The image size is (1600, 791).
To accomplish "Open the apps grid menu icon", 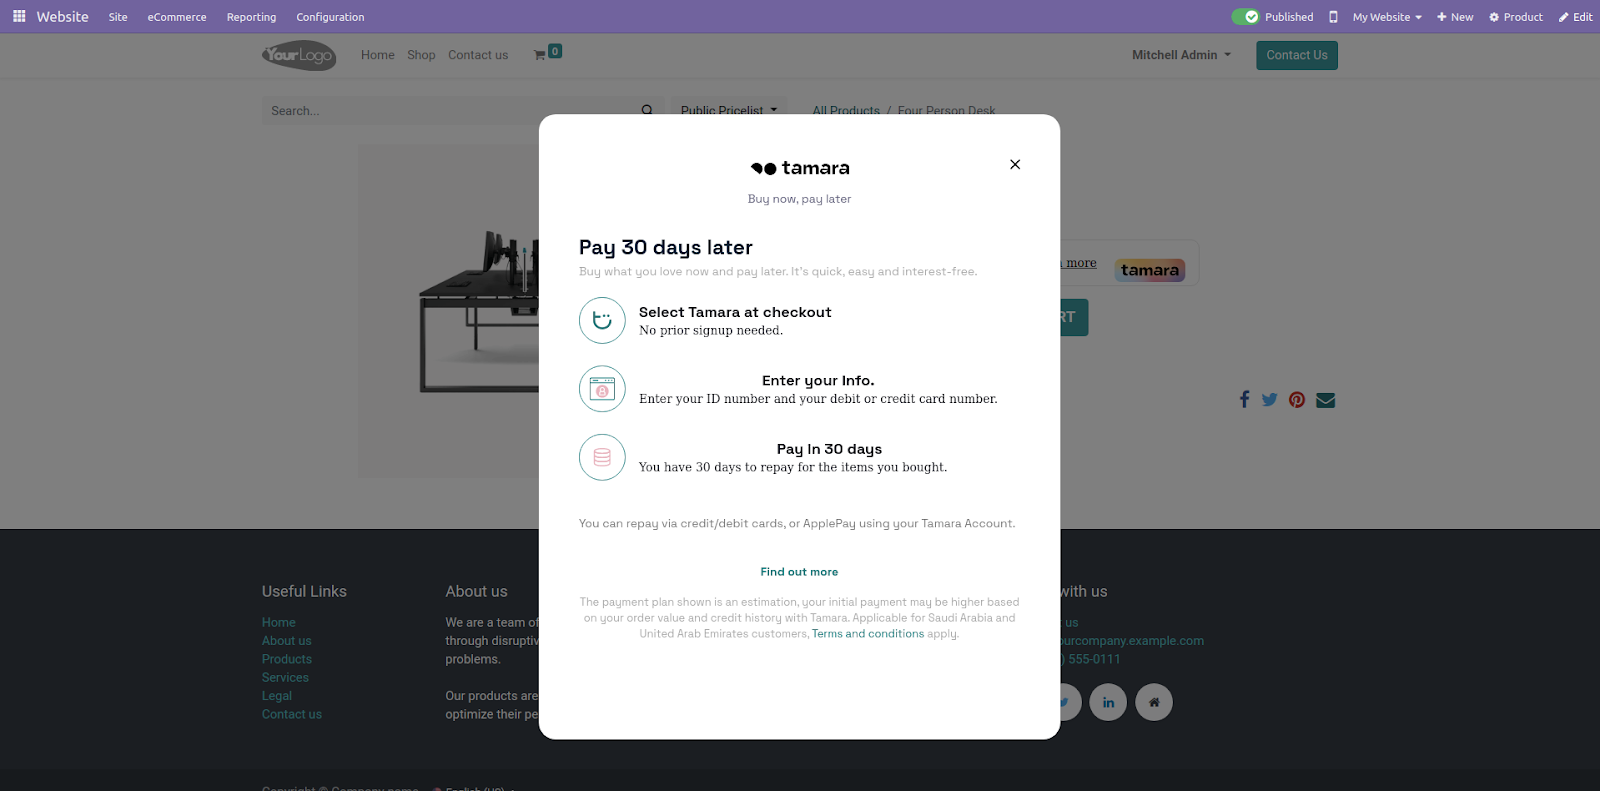I will [x=19, y=17].
